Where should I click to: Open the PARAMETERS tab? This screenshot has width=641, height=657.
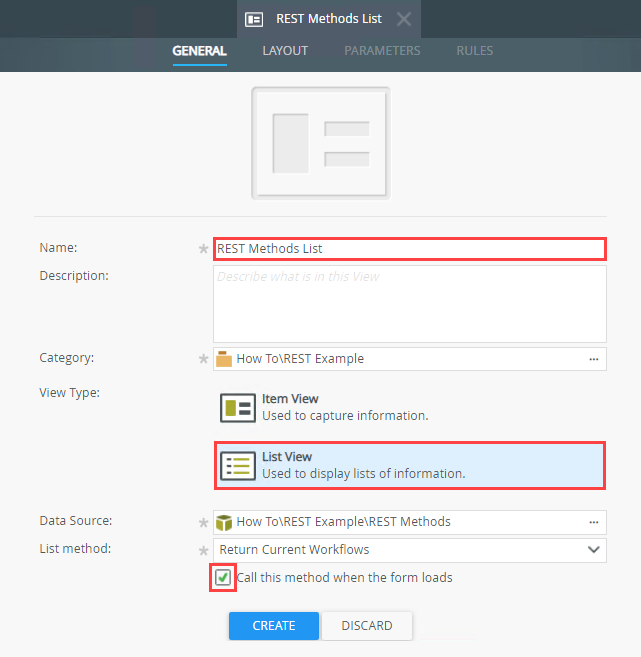(x=382, y=51)
